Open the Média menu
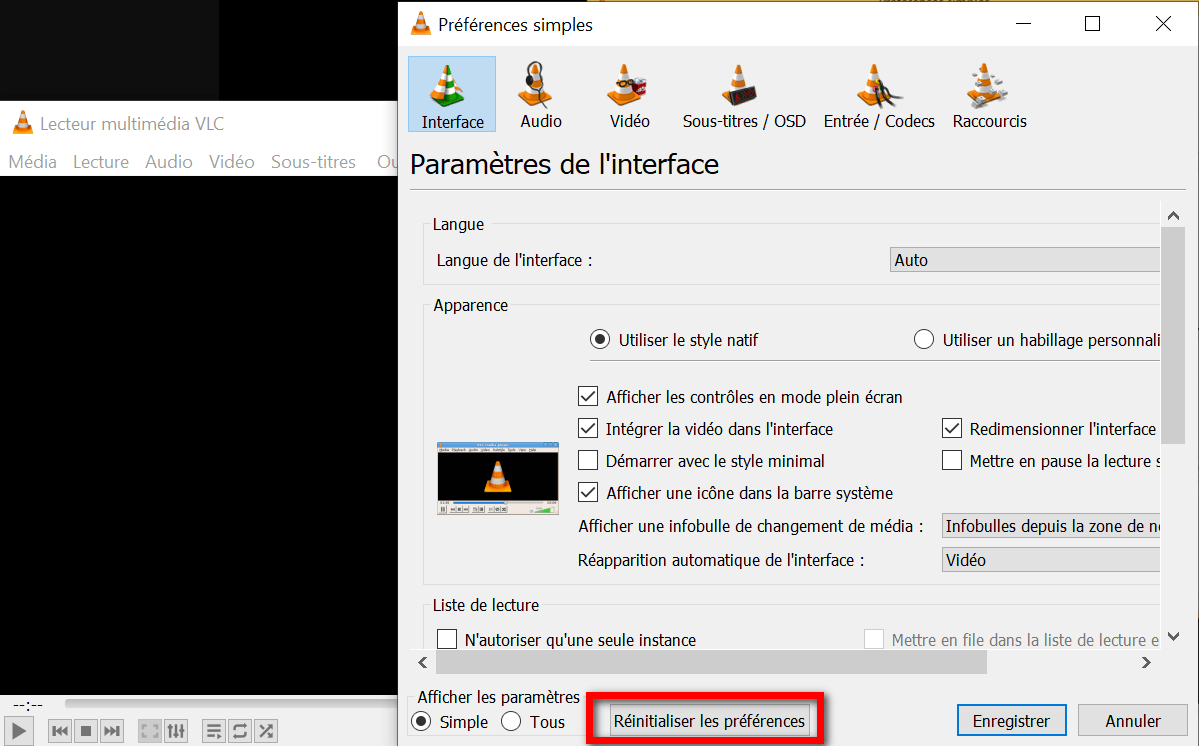 [32, 162]
